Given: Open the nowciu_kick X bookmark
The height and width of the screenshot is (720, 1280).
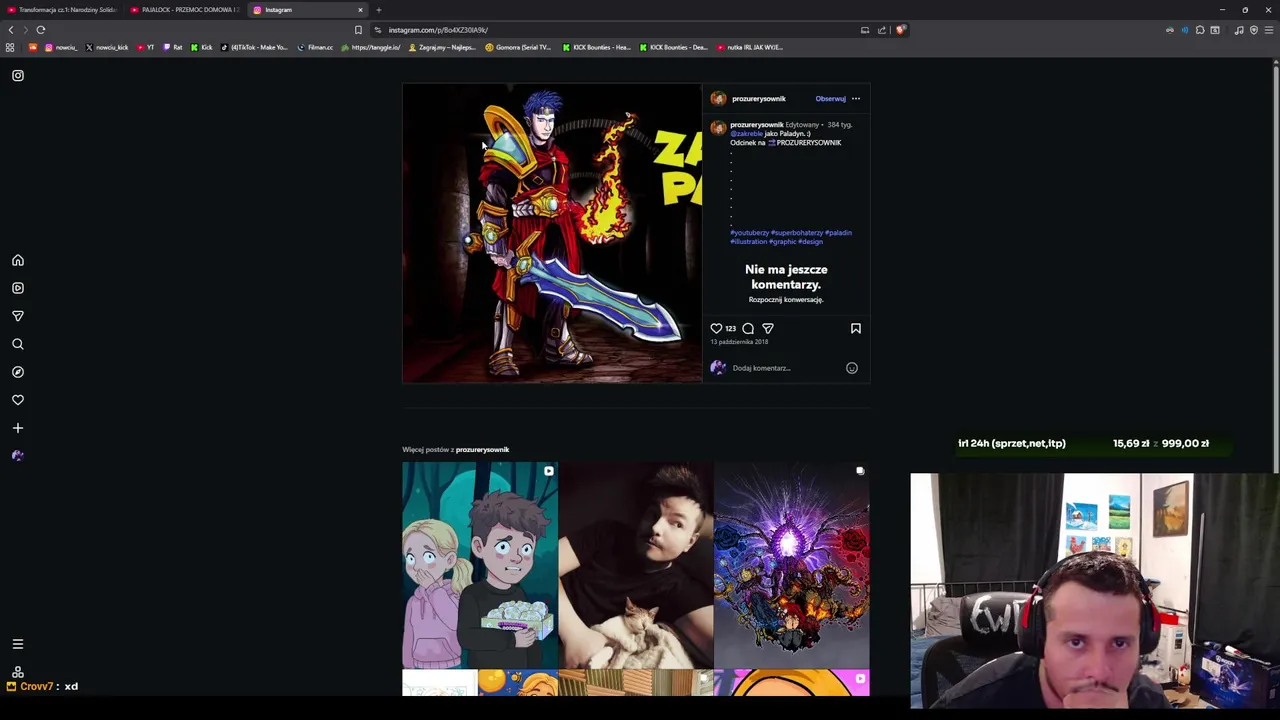Looking at the screenshot, I should click(107, 47).
